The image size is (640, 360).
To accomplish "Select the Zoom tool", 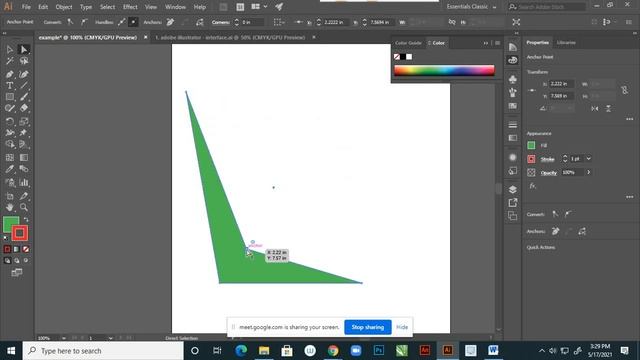I will pos(24,207).
